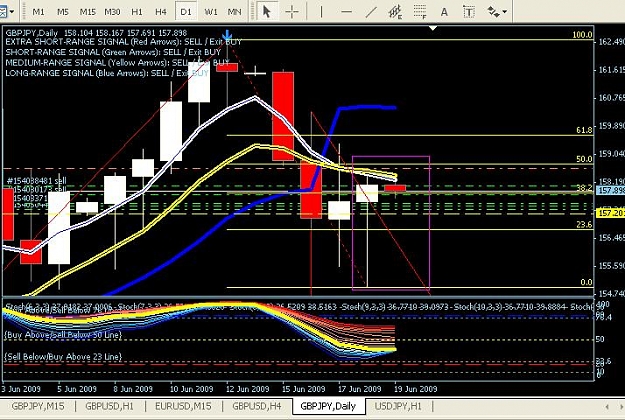Switch chart to W1 weekly timeframe
This screenshot has height=420, width=625.
tap(211, 12)
